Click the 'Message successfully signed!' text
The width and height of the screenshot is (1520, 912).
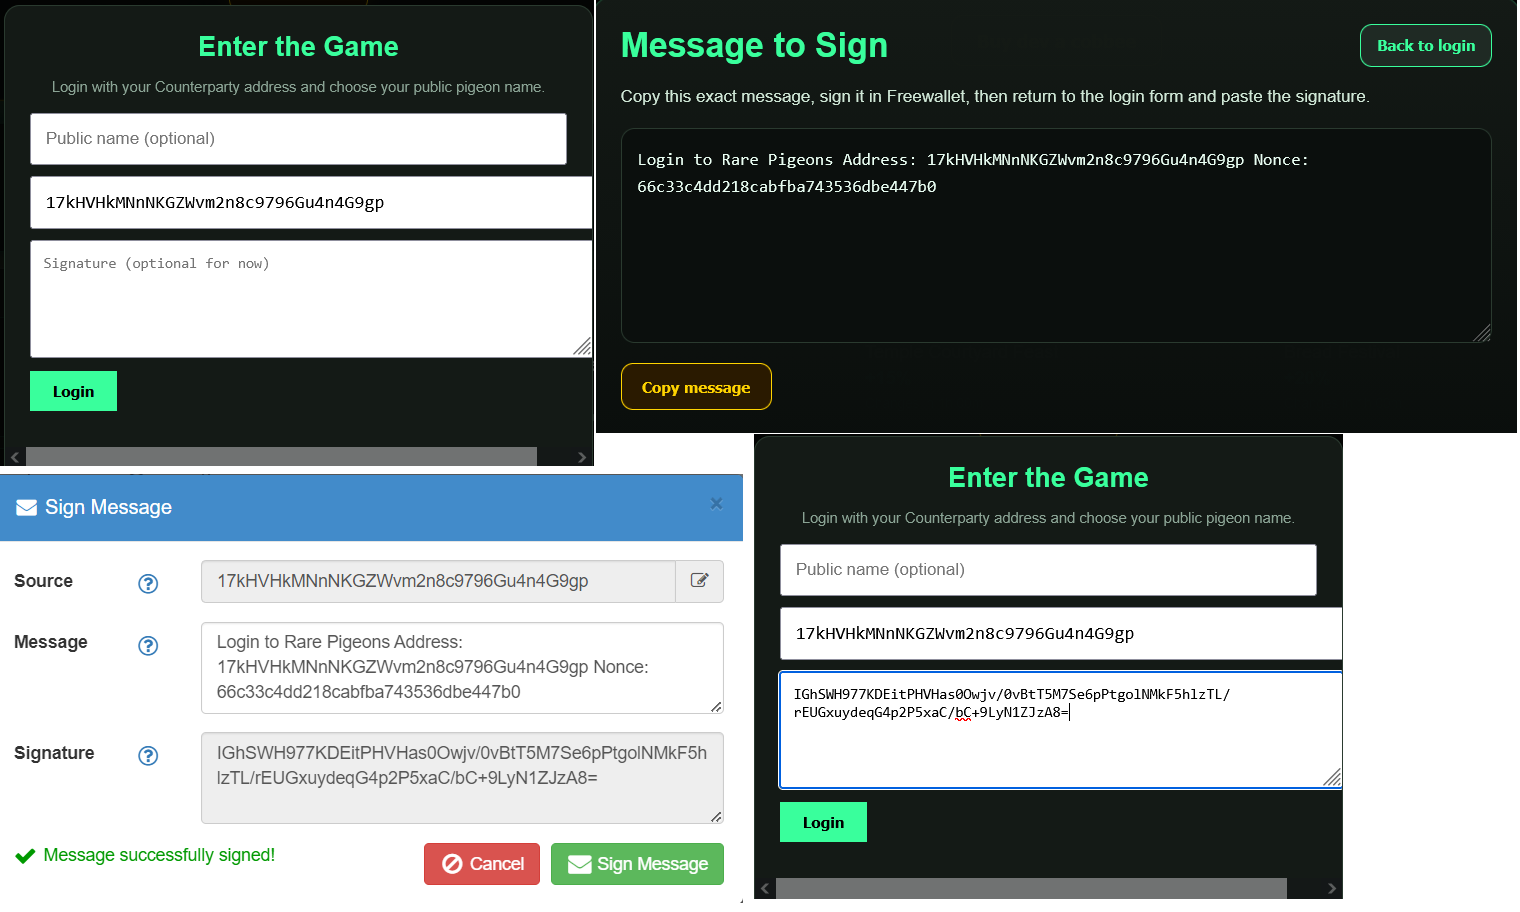159,855
